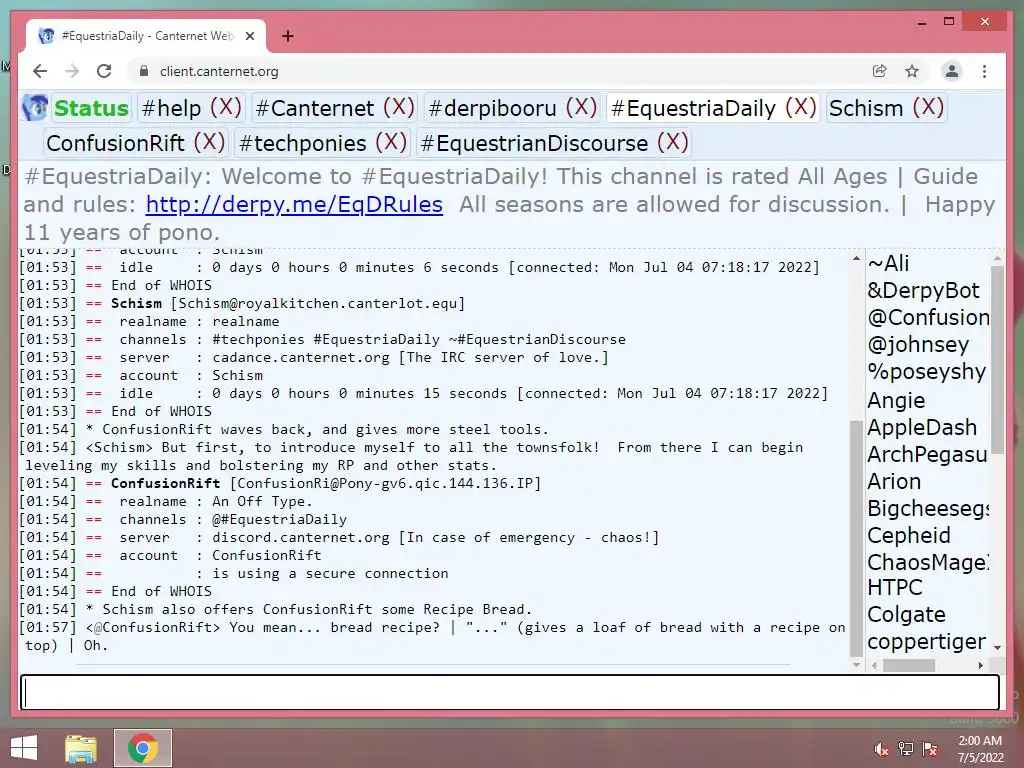Open the Chrome three-dot menu
The width and height of the screenshot is (1024, 768).
[984, 71]
